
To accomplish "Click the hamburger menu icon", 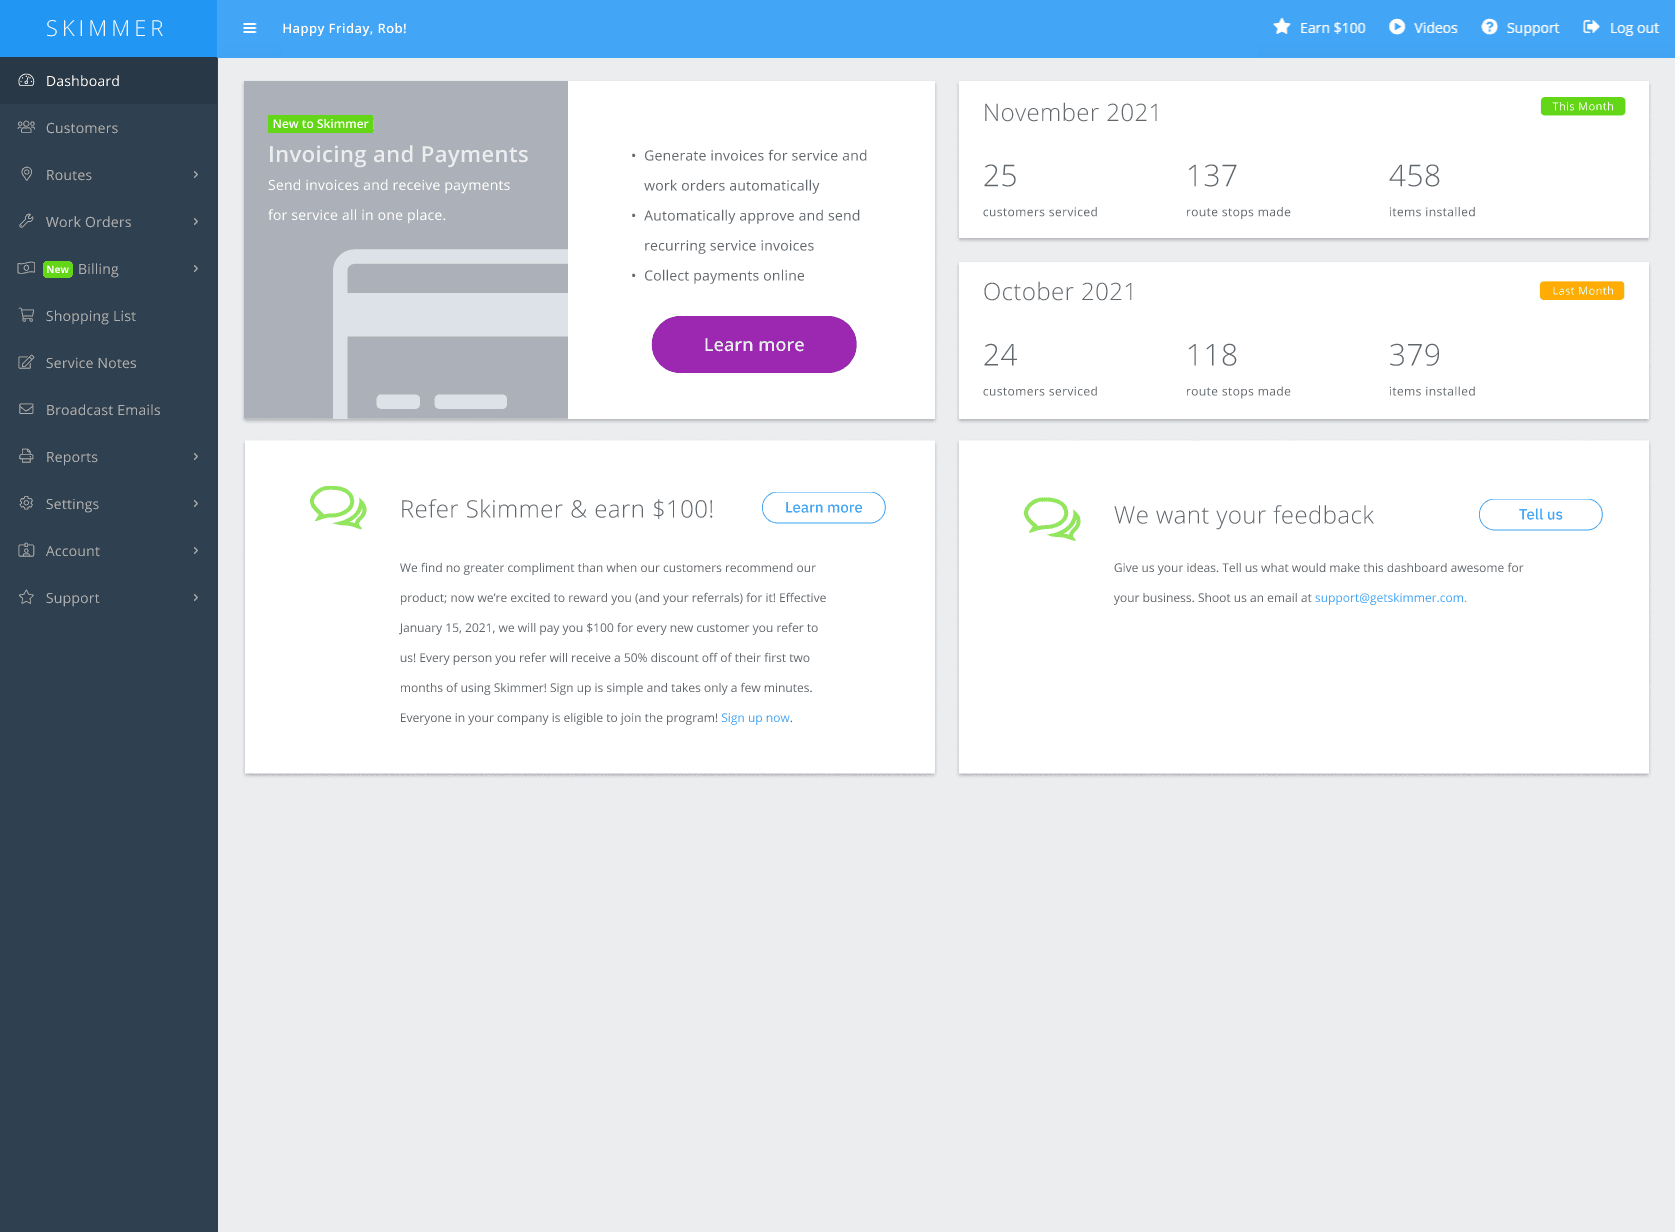I will [x=249, y=28].
